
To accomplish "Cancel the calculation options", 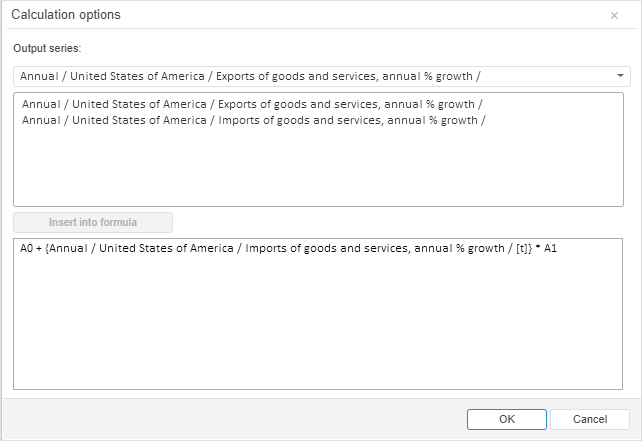I will tap(589, 419).
